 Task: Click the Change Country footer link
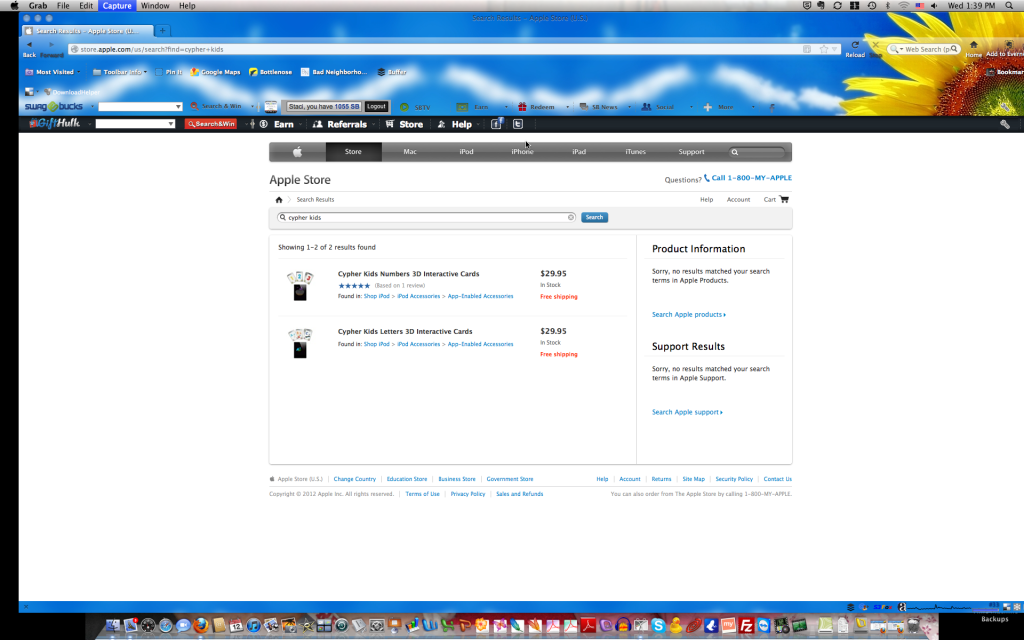point(355,479)
